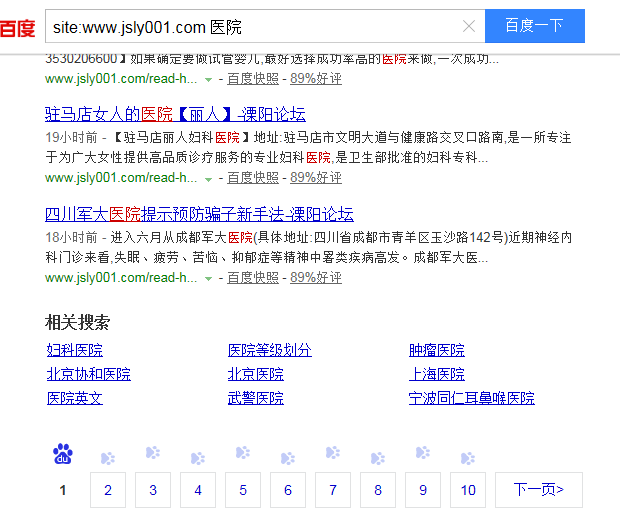Go to the next page with 下一页

click(x=538, y=490)
